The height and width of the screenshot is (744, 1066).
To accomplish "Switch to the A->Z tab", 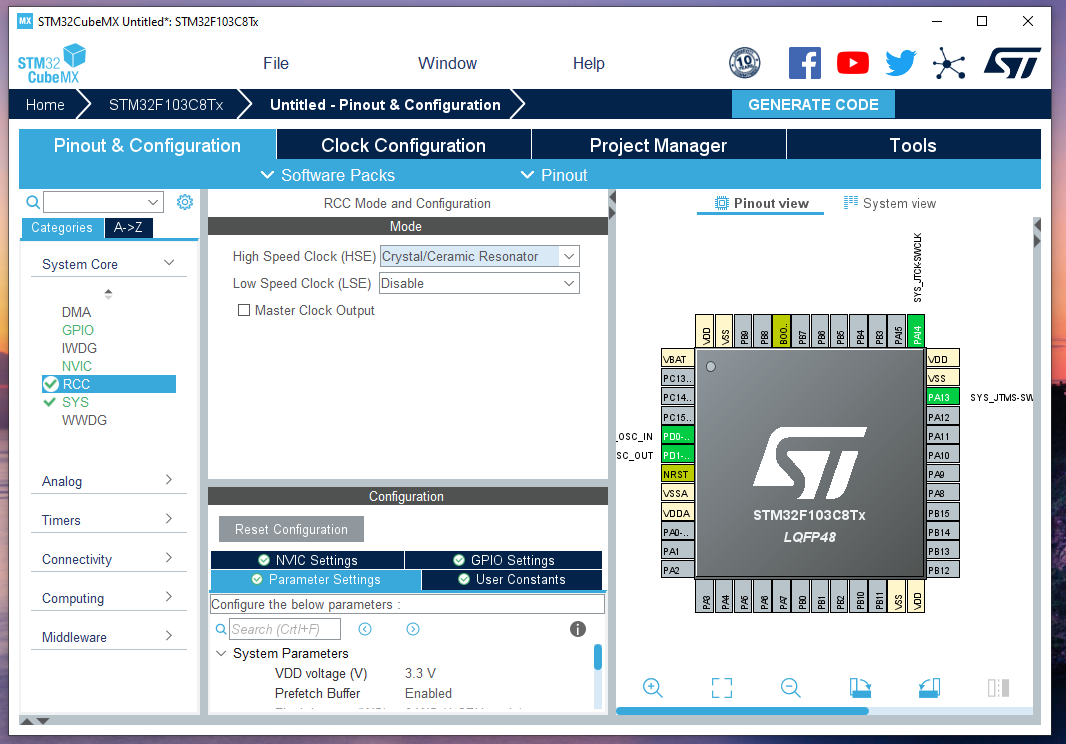I will 128,227.
